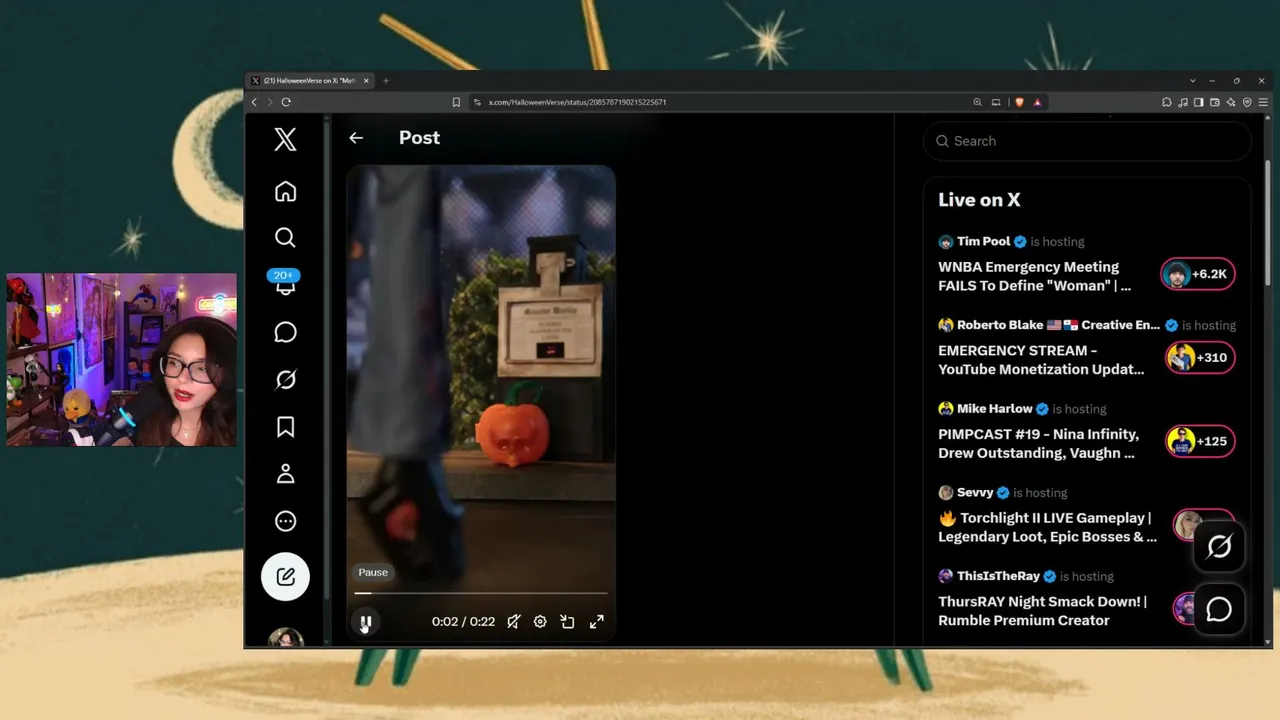Image resolution: width=1280 pixels, height=720 pixels.
Task: Open Profile icon in sidebar
Action: coord(285,474)
